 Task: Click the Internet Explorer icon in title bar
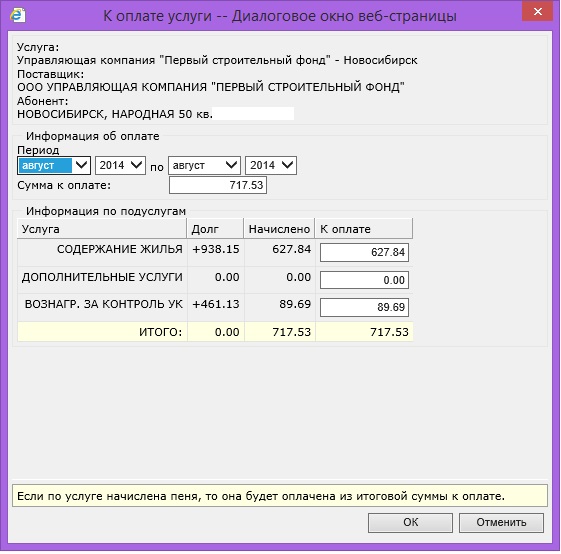pyautogui.click(x=18, y=15)
